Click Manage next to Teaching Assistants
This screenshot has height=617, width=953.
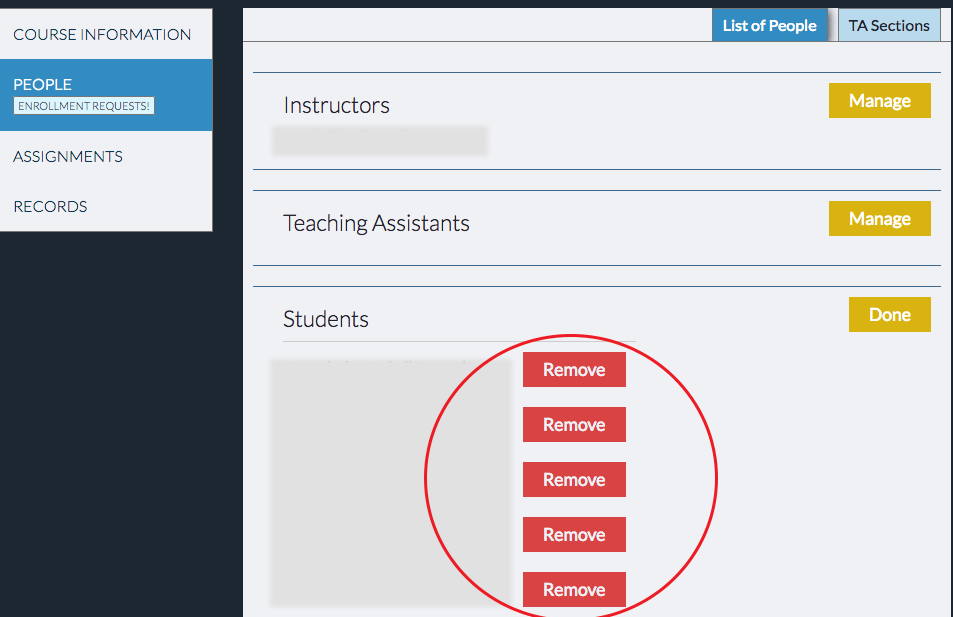pos(879,219)
